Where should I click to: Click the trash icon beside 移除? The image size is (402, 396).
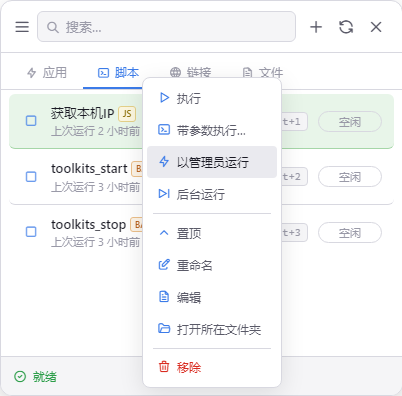[164, 366]
